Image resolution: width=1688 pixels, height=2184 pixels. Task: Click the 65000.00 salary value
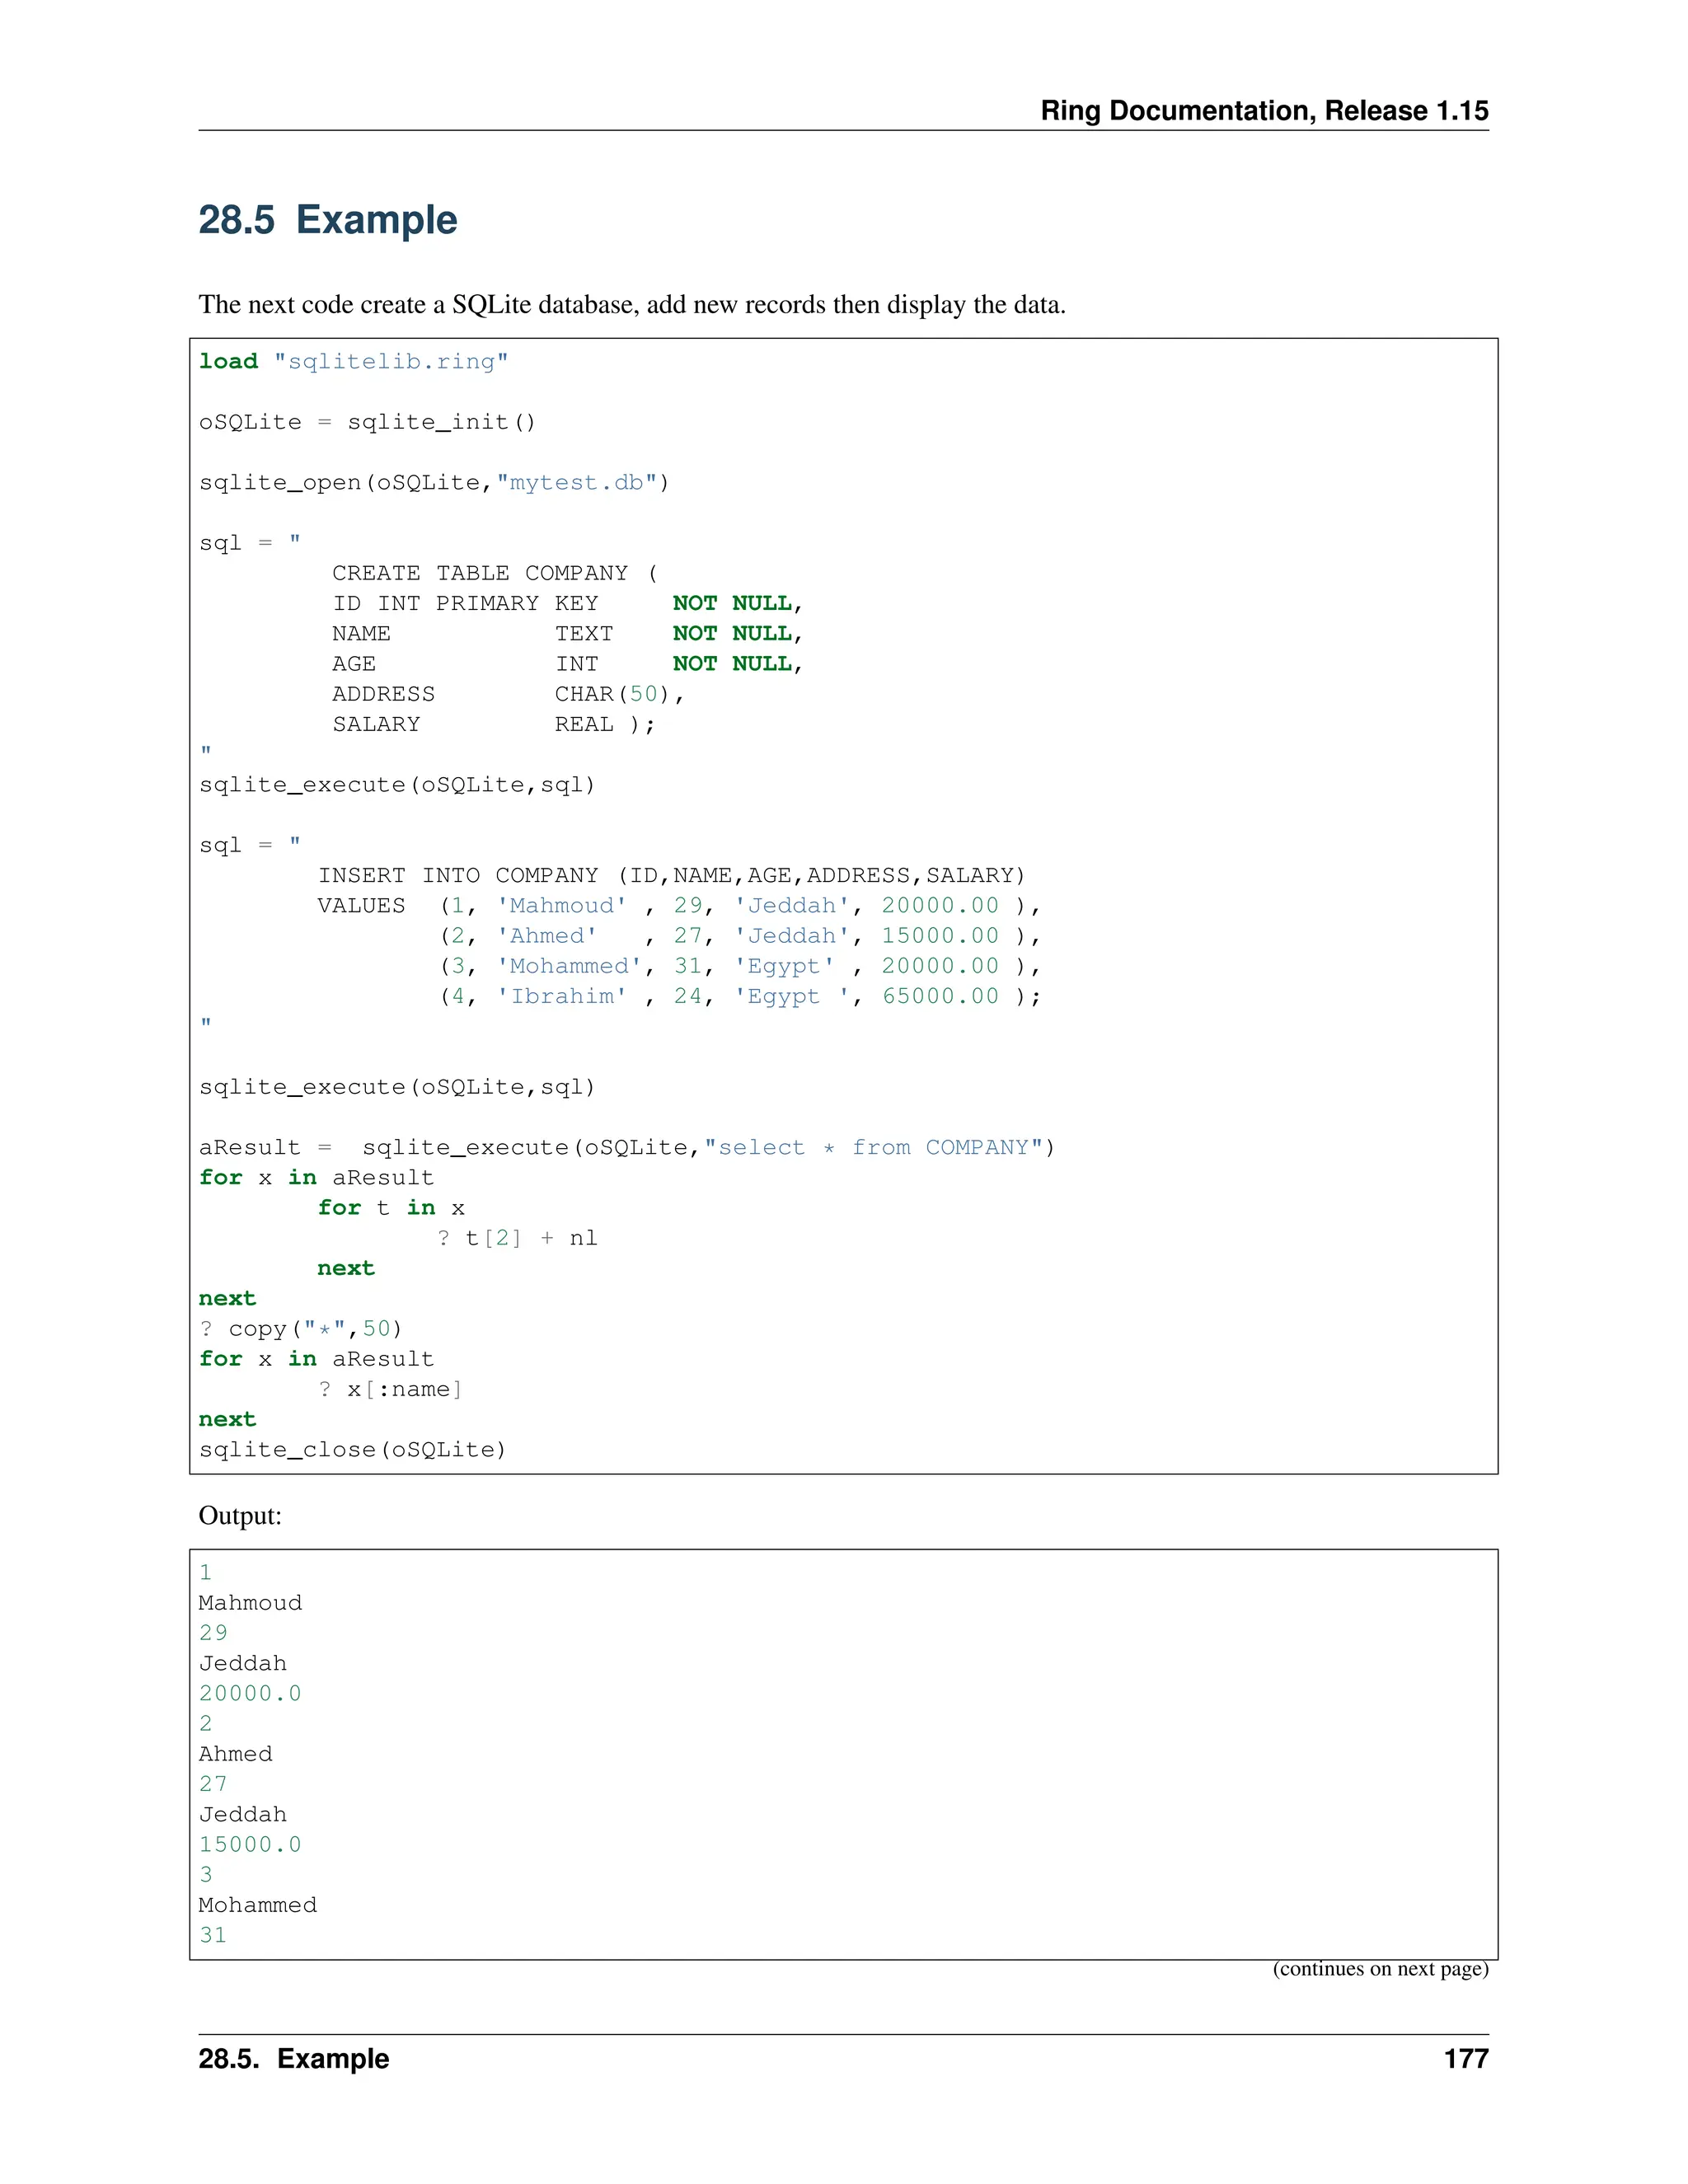click(939, 997)
